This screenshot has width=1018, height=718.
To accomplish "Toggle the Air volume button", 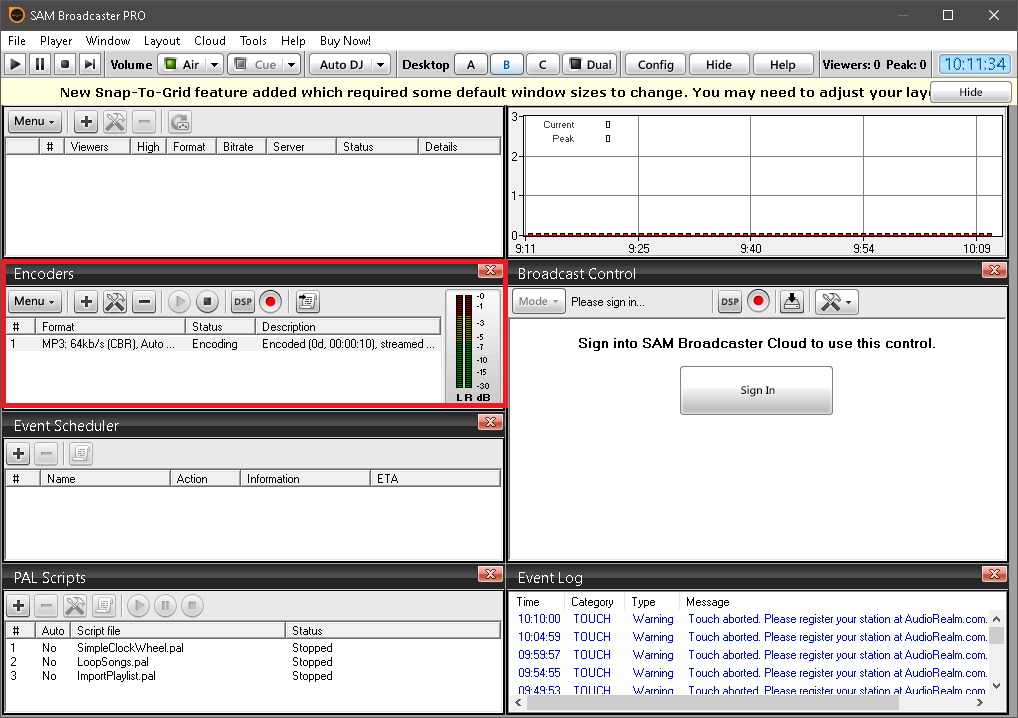I will (182, 64).
